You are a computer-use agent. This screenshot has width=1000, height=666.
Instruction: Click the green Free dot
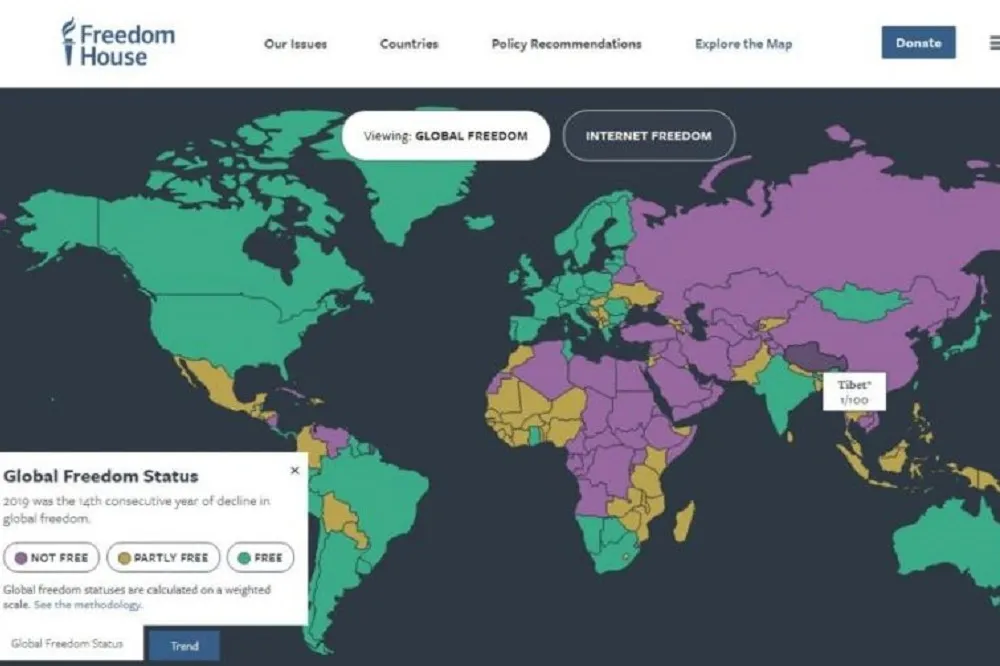point(245,557)
